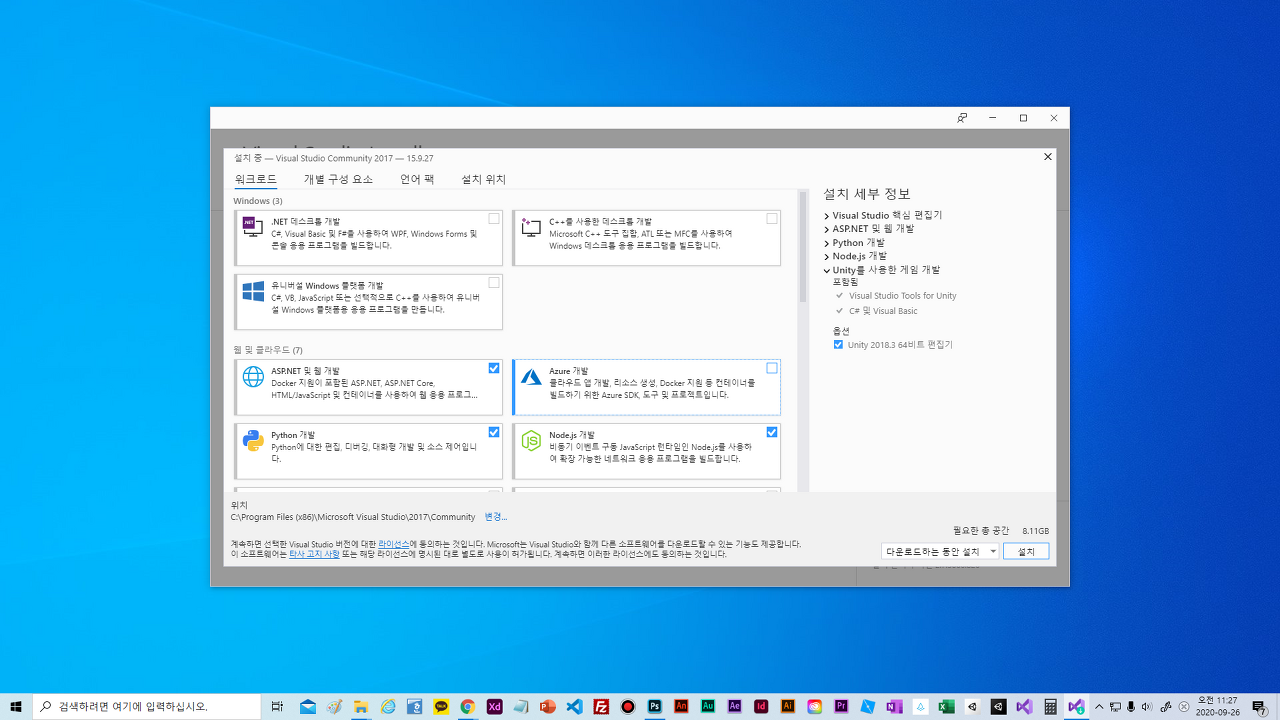Click the 설치 install button
Screen dimensions: 1280x720
tap(1026, 551)
